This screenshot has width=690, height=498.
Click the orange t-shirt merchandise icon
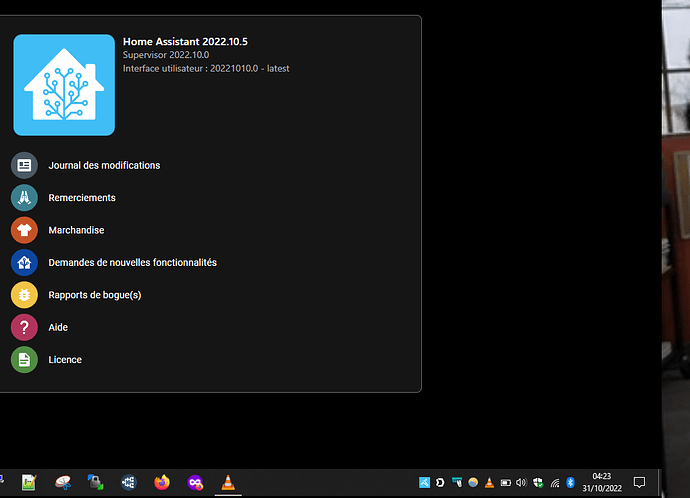tap(24, 230)
